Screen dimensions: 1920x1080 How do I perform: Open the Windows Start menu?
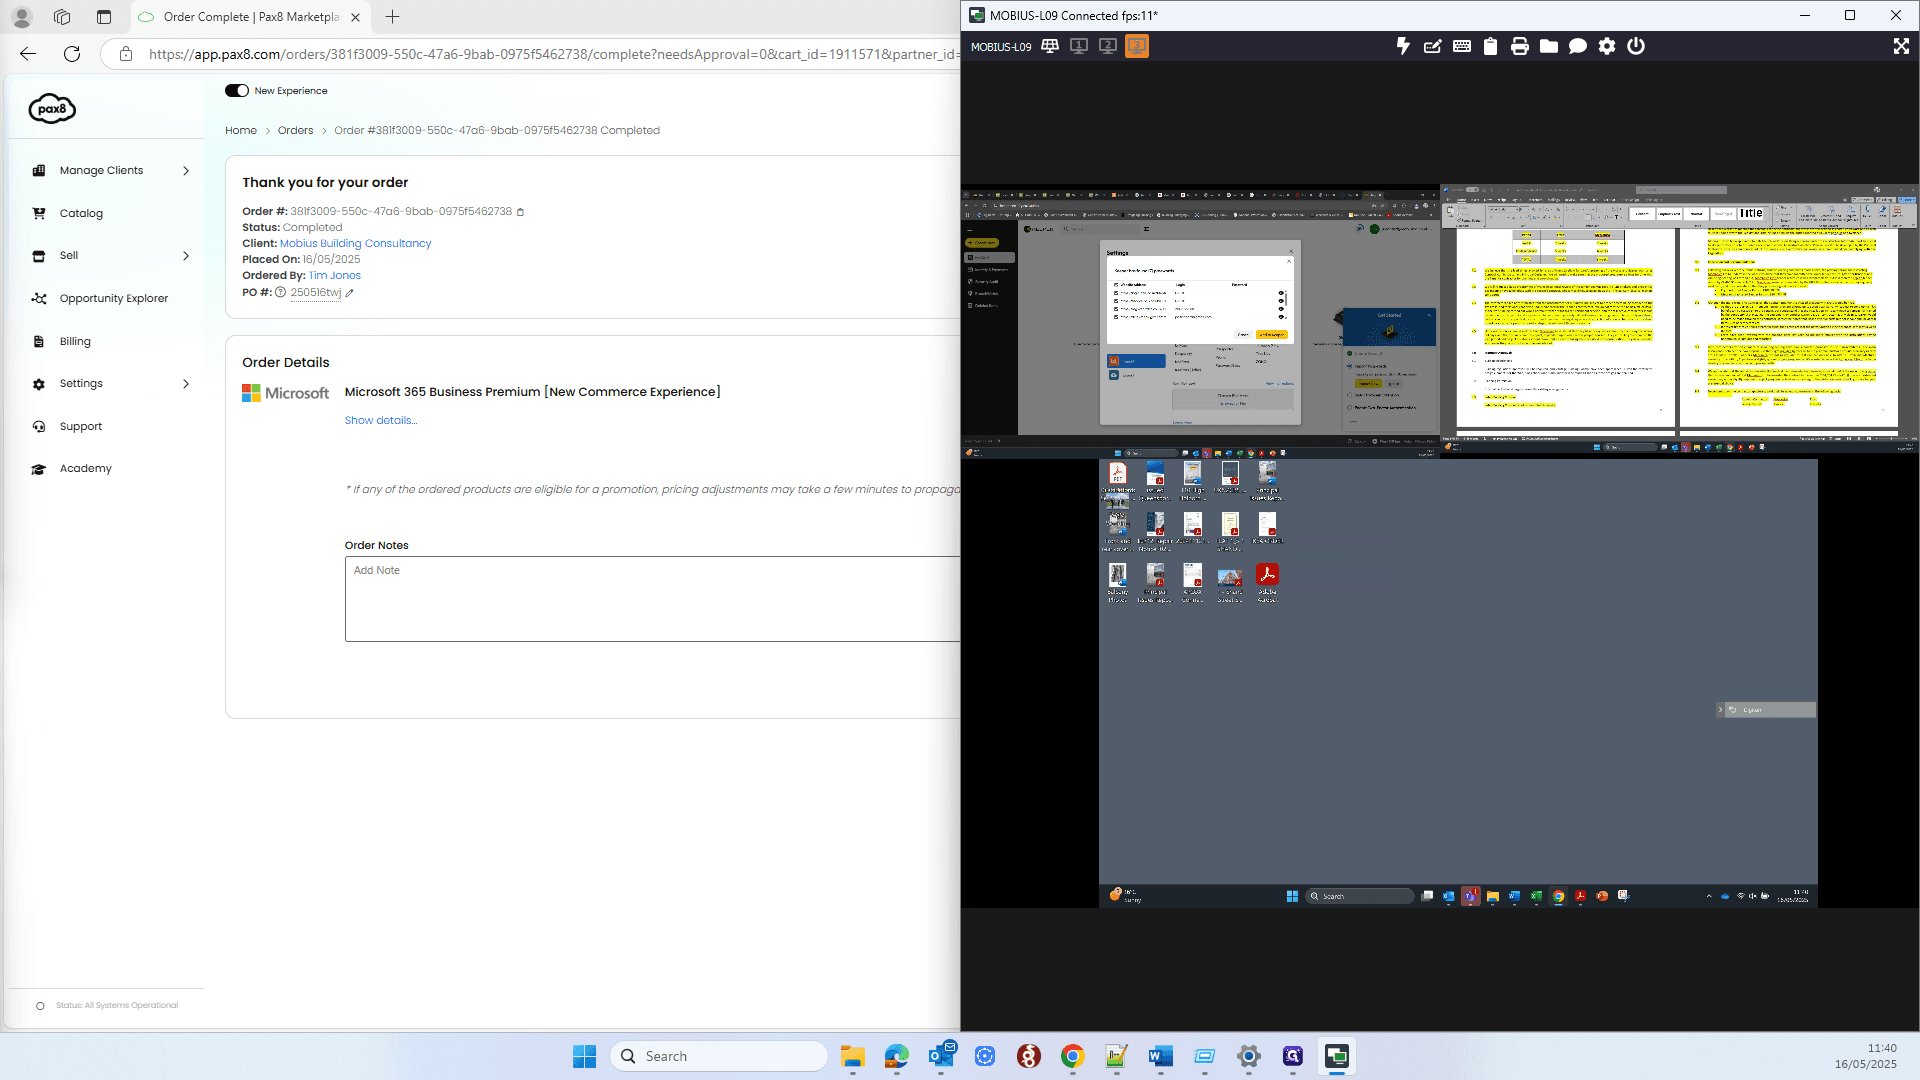click(x=584, y=1056)
